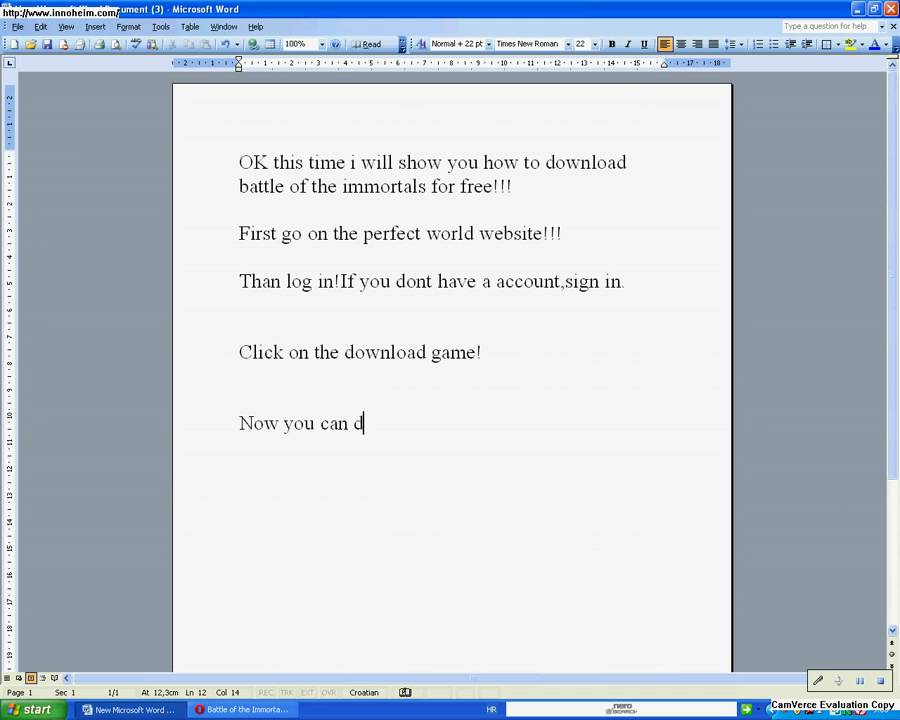Image resolution: width=900 pixels, height=720 pixels.
Task: Align text to the right
Action: (697, 44)
